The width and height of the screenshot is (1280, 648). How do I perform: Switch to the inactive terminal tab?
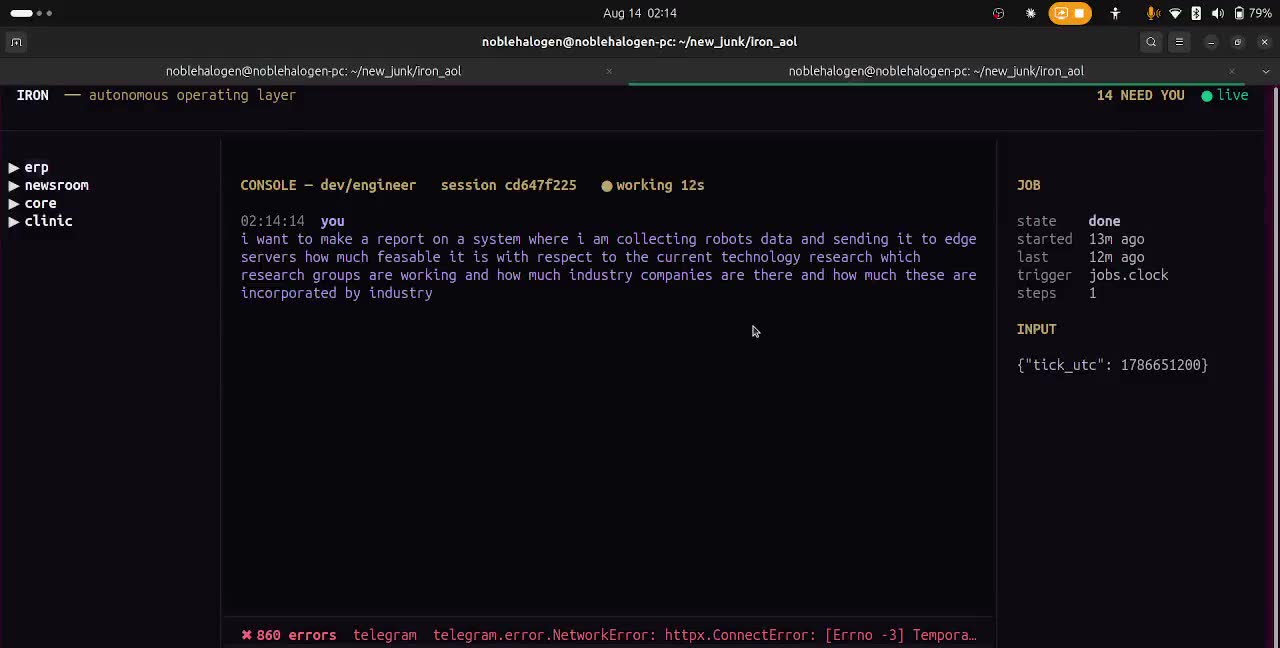pyautogui.click(x=313, y=71)
